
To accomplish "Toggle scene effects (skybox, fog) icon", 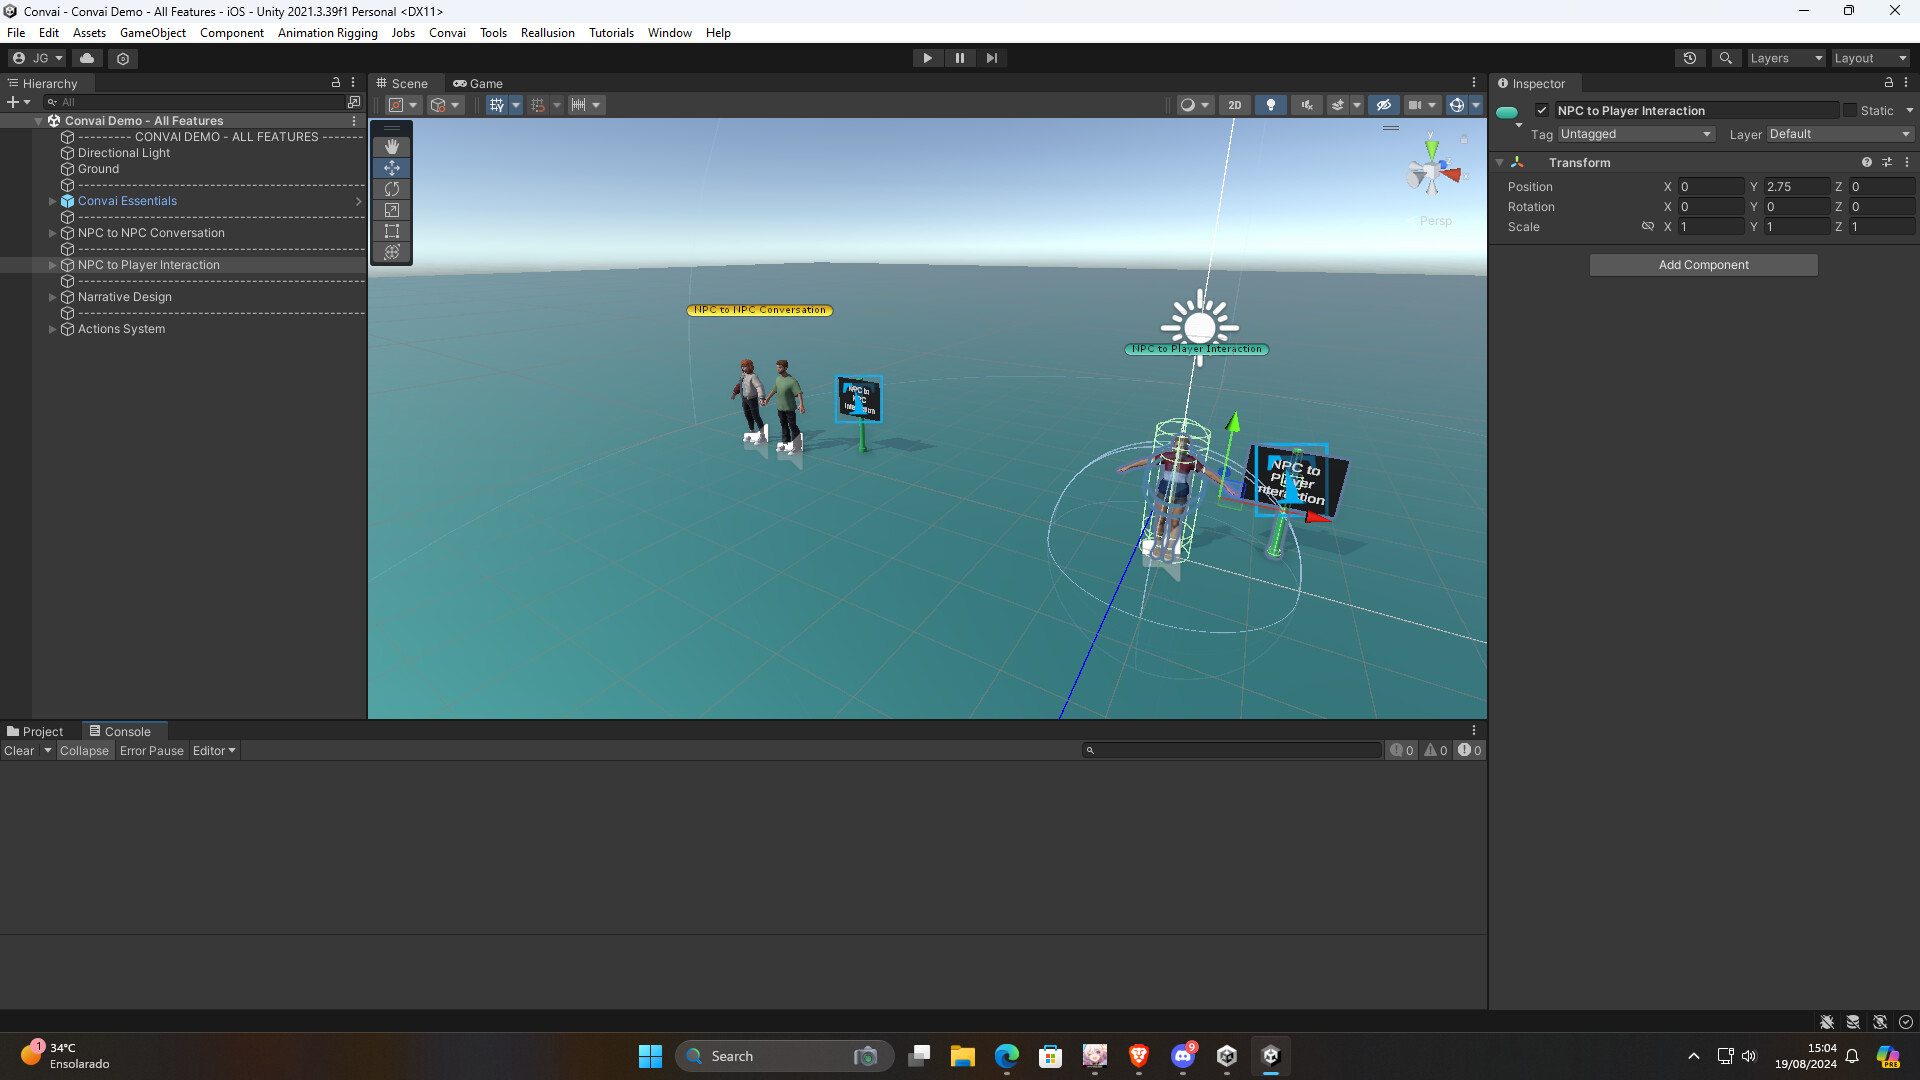I will click(x=1337, y=105).
